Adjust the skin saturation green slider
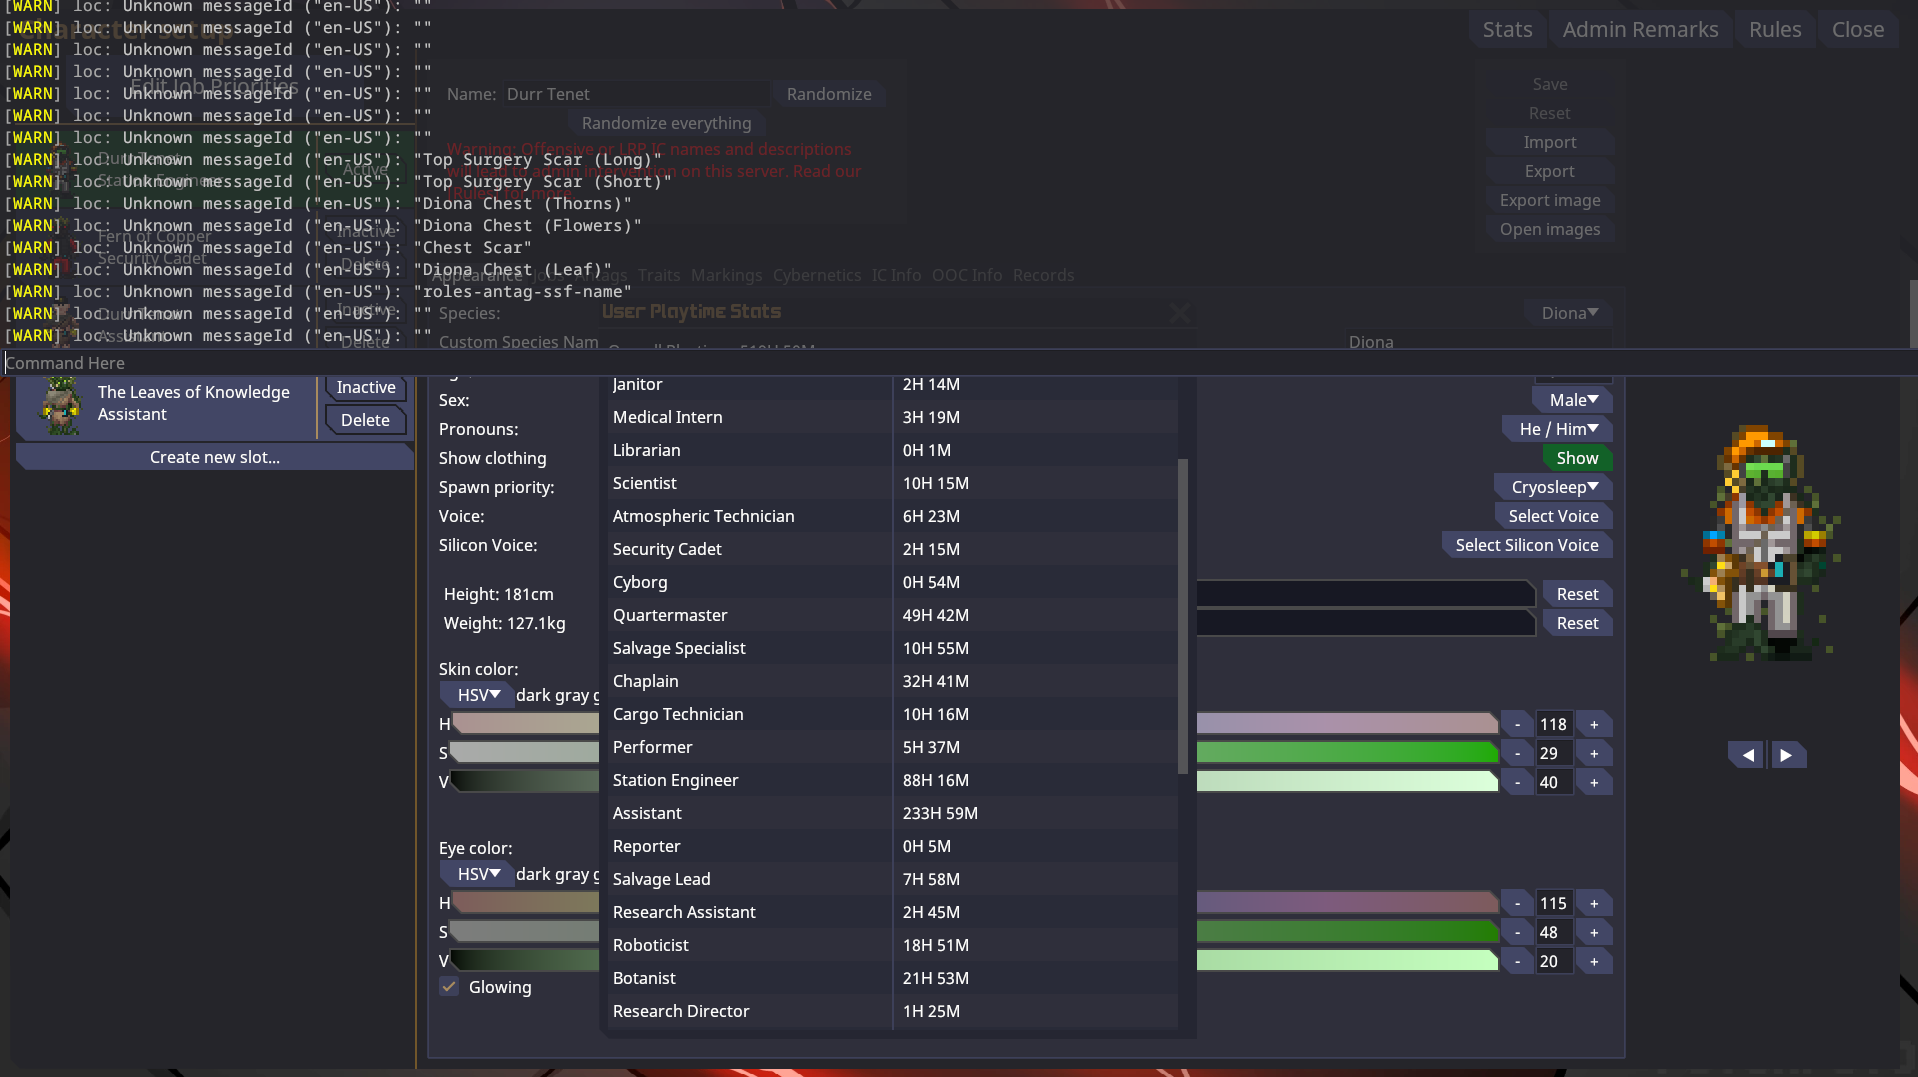Image resolution: width=1918 pixels, height=1077 pixels. coord(1346,754)
